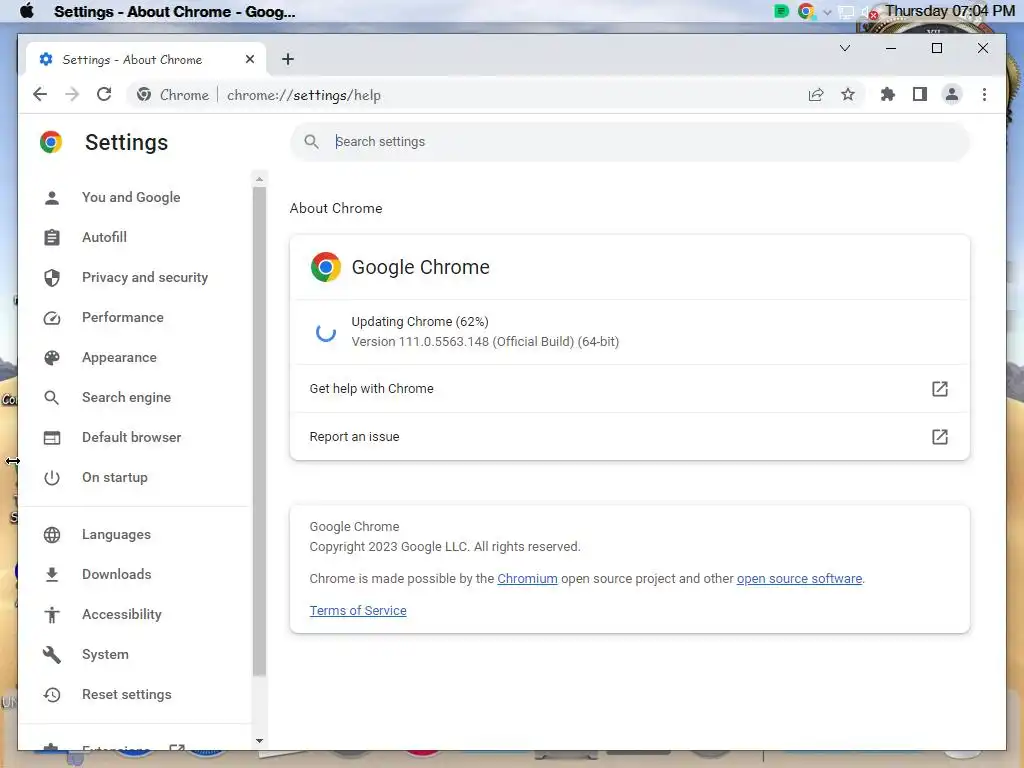Click the external link icon for Get help

(940, 389)
